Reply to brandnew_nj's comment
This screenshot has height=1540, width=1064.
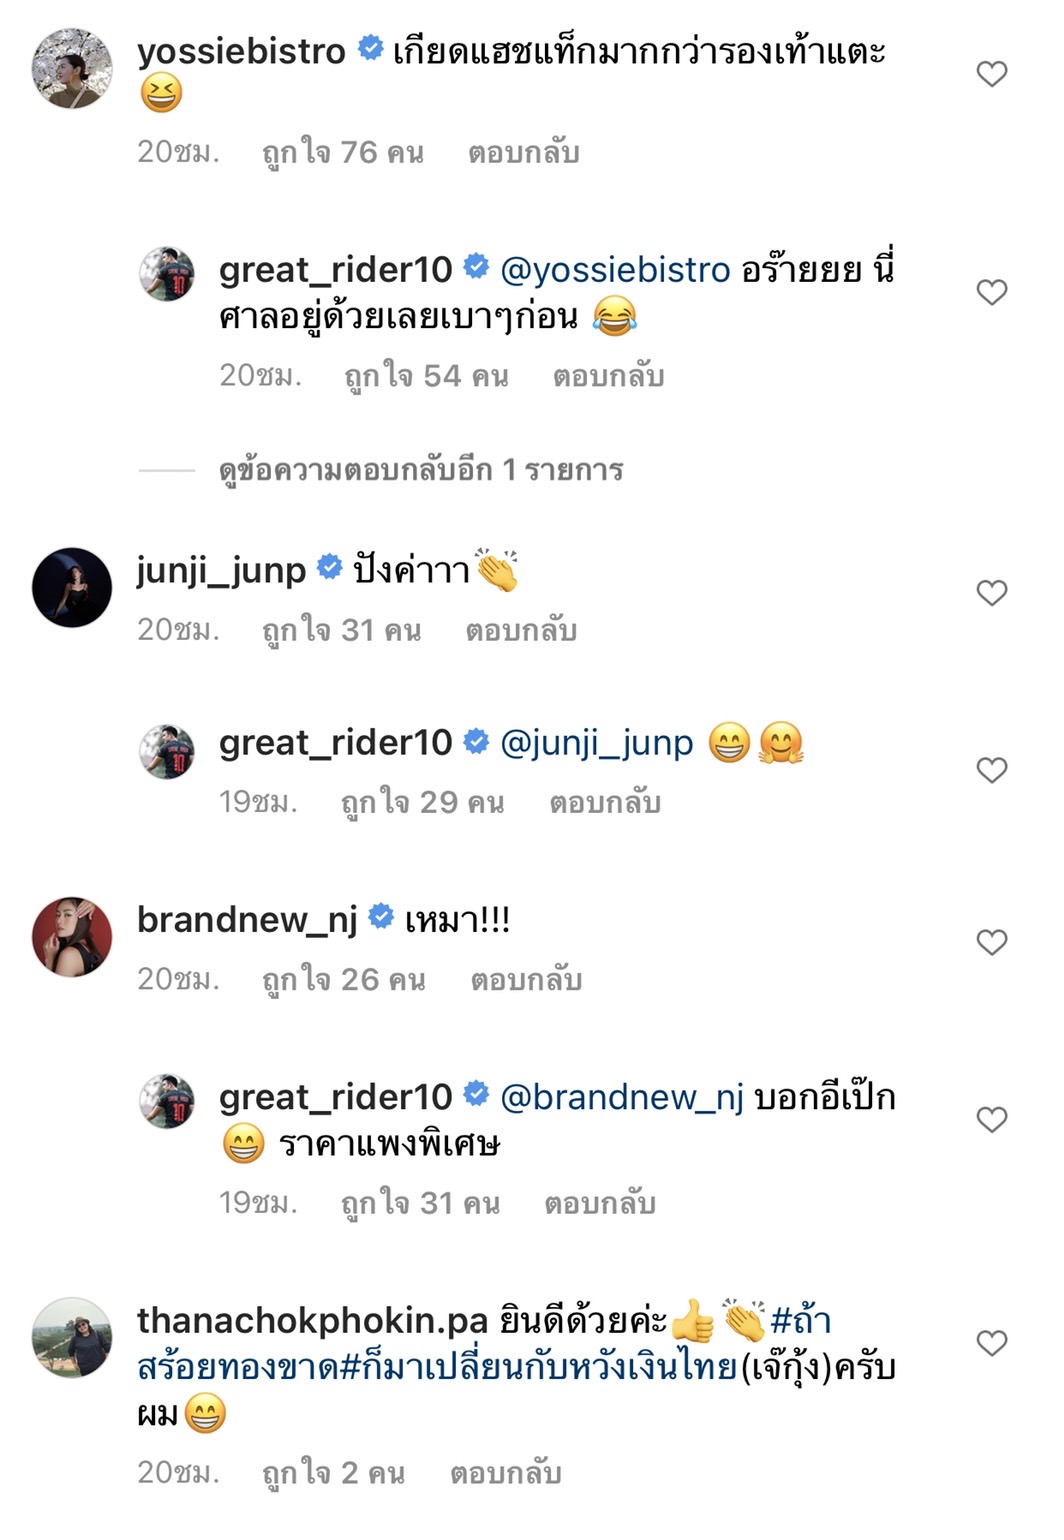click(526, 980)
